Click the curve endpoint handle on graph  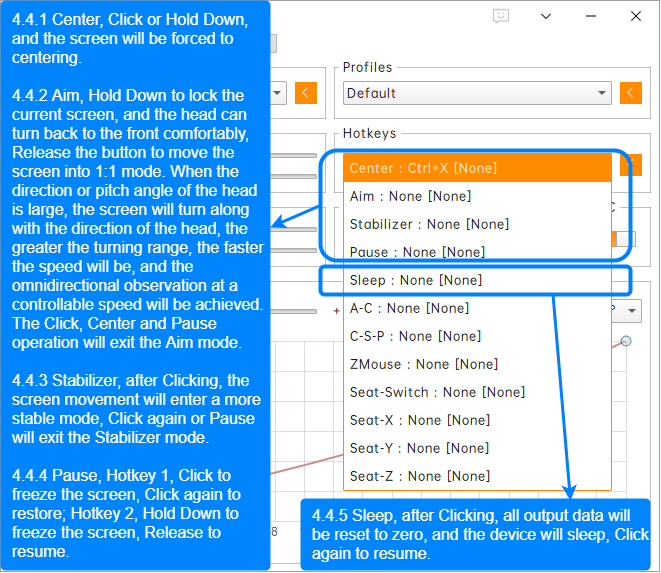click(626, 341)
